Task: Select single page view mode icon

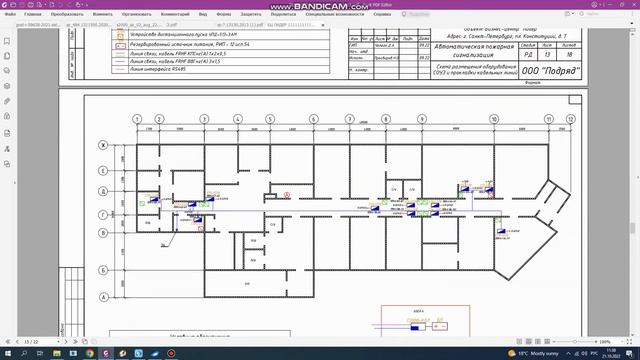Action: click(x=519, y=342)
